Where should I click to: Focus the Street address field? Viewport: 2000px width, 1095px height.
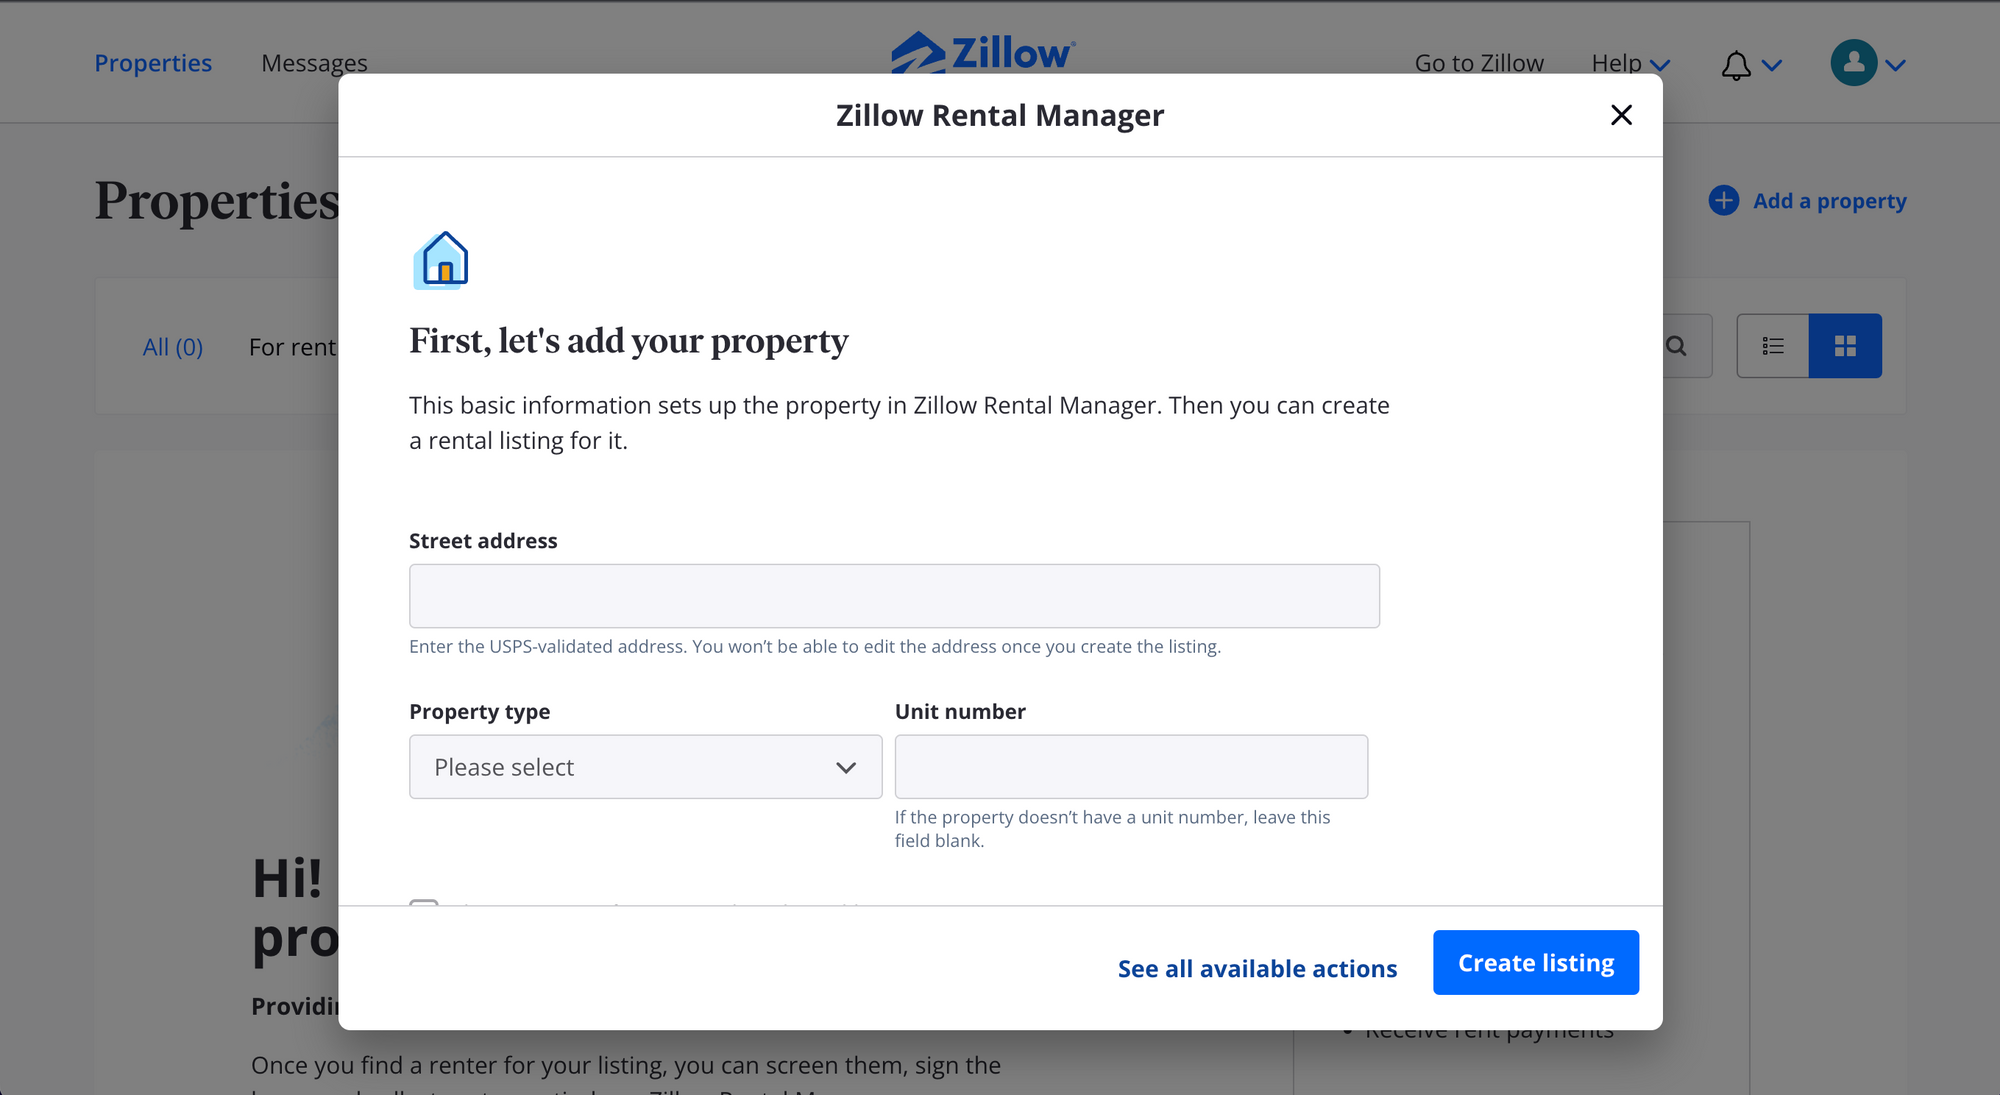click(x=894, y=596)
